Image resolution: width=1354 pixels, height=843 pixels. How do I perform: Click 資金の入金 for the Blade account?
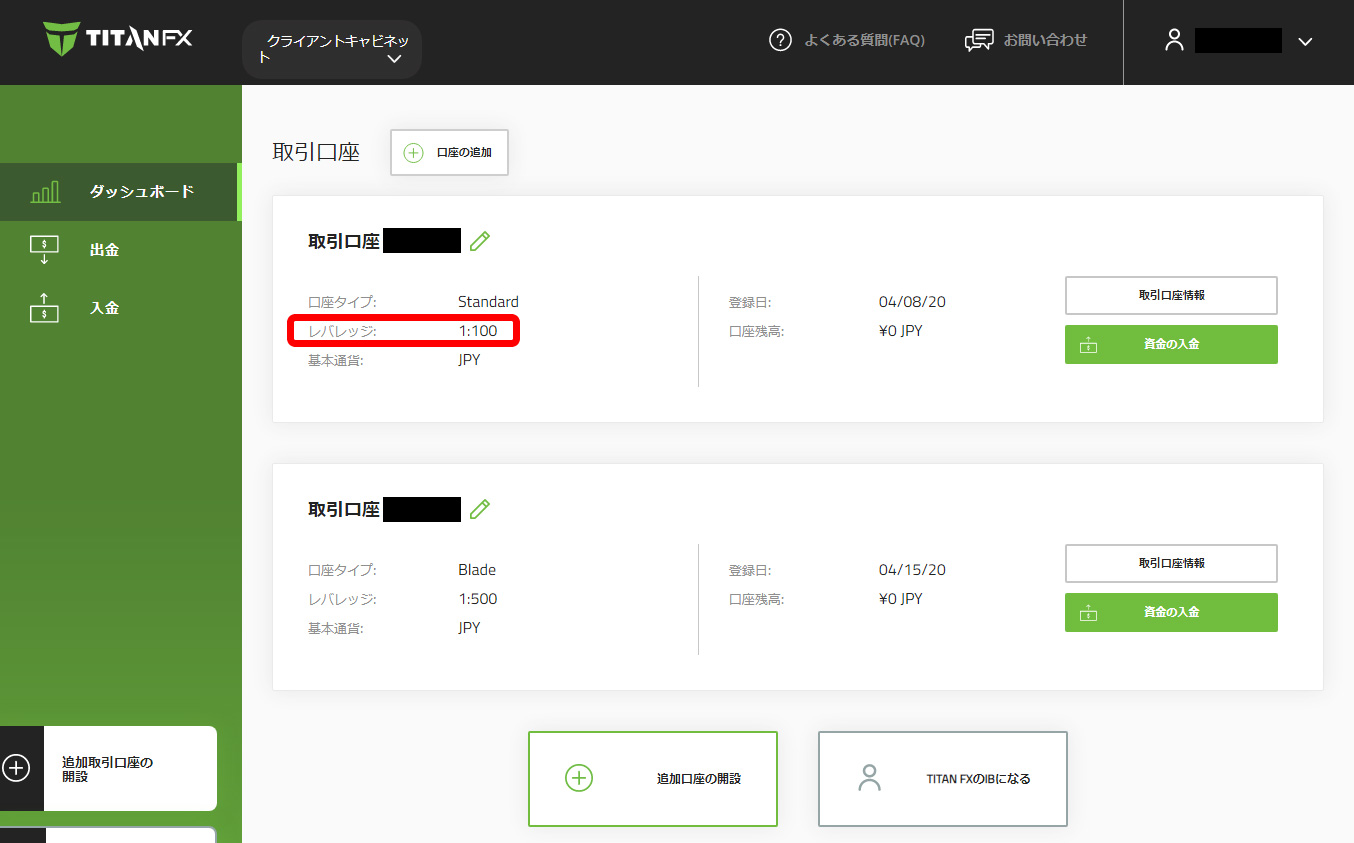pos(1171,612)
